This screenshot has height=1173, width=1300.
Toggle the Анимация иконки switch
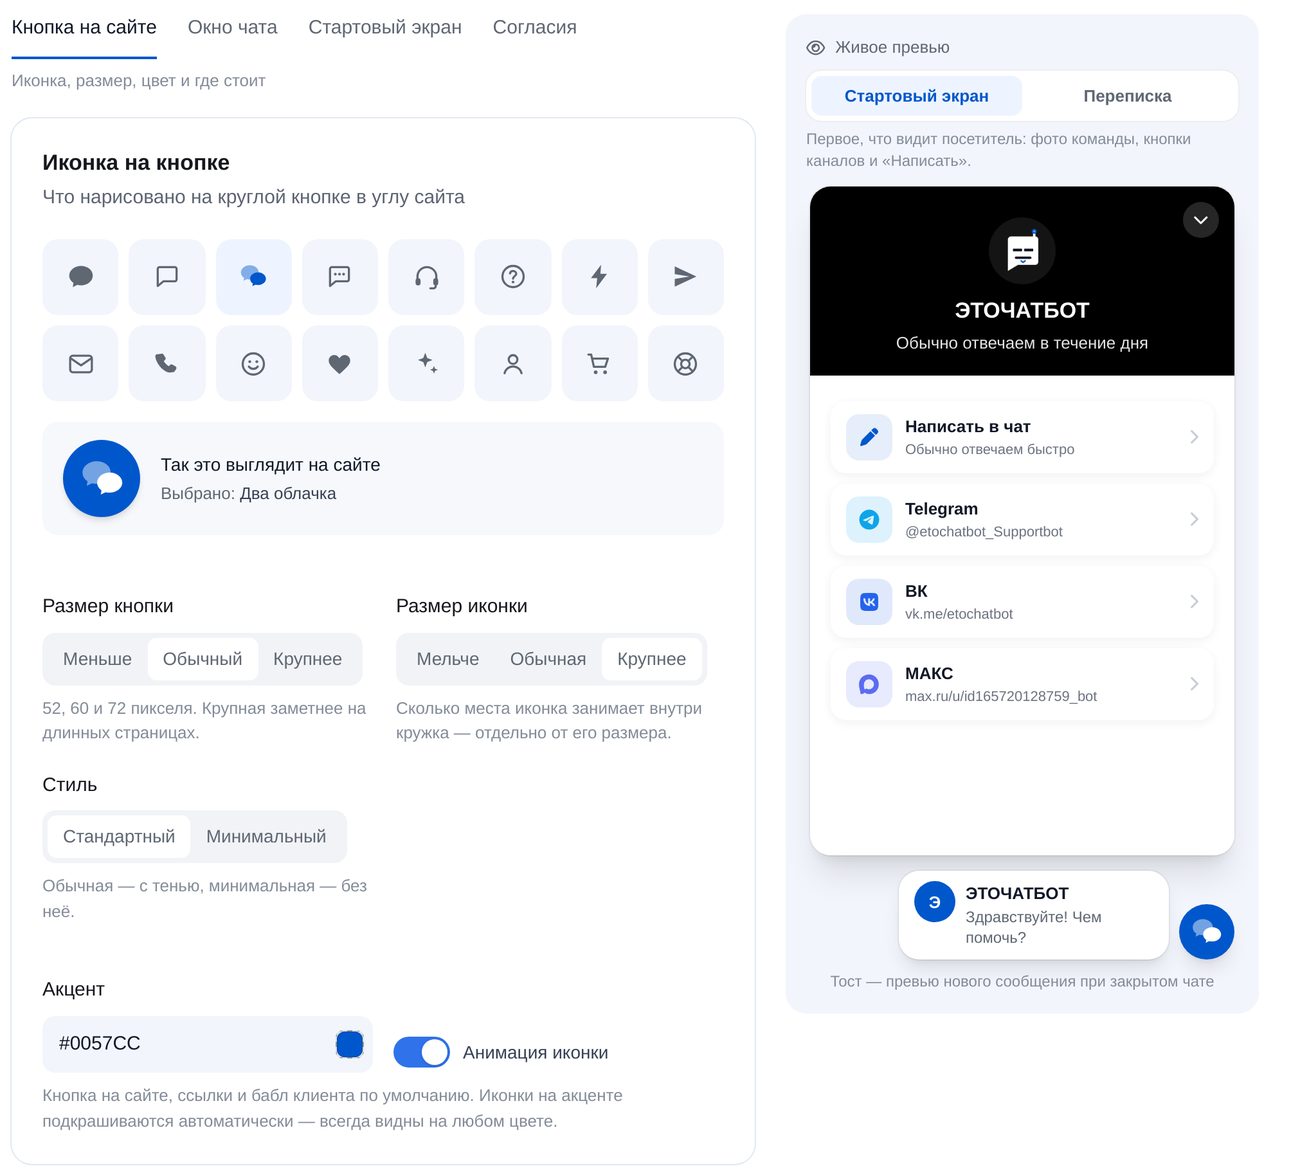point(421,1052)
